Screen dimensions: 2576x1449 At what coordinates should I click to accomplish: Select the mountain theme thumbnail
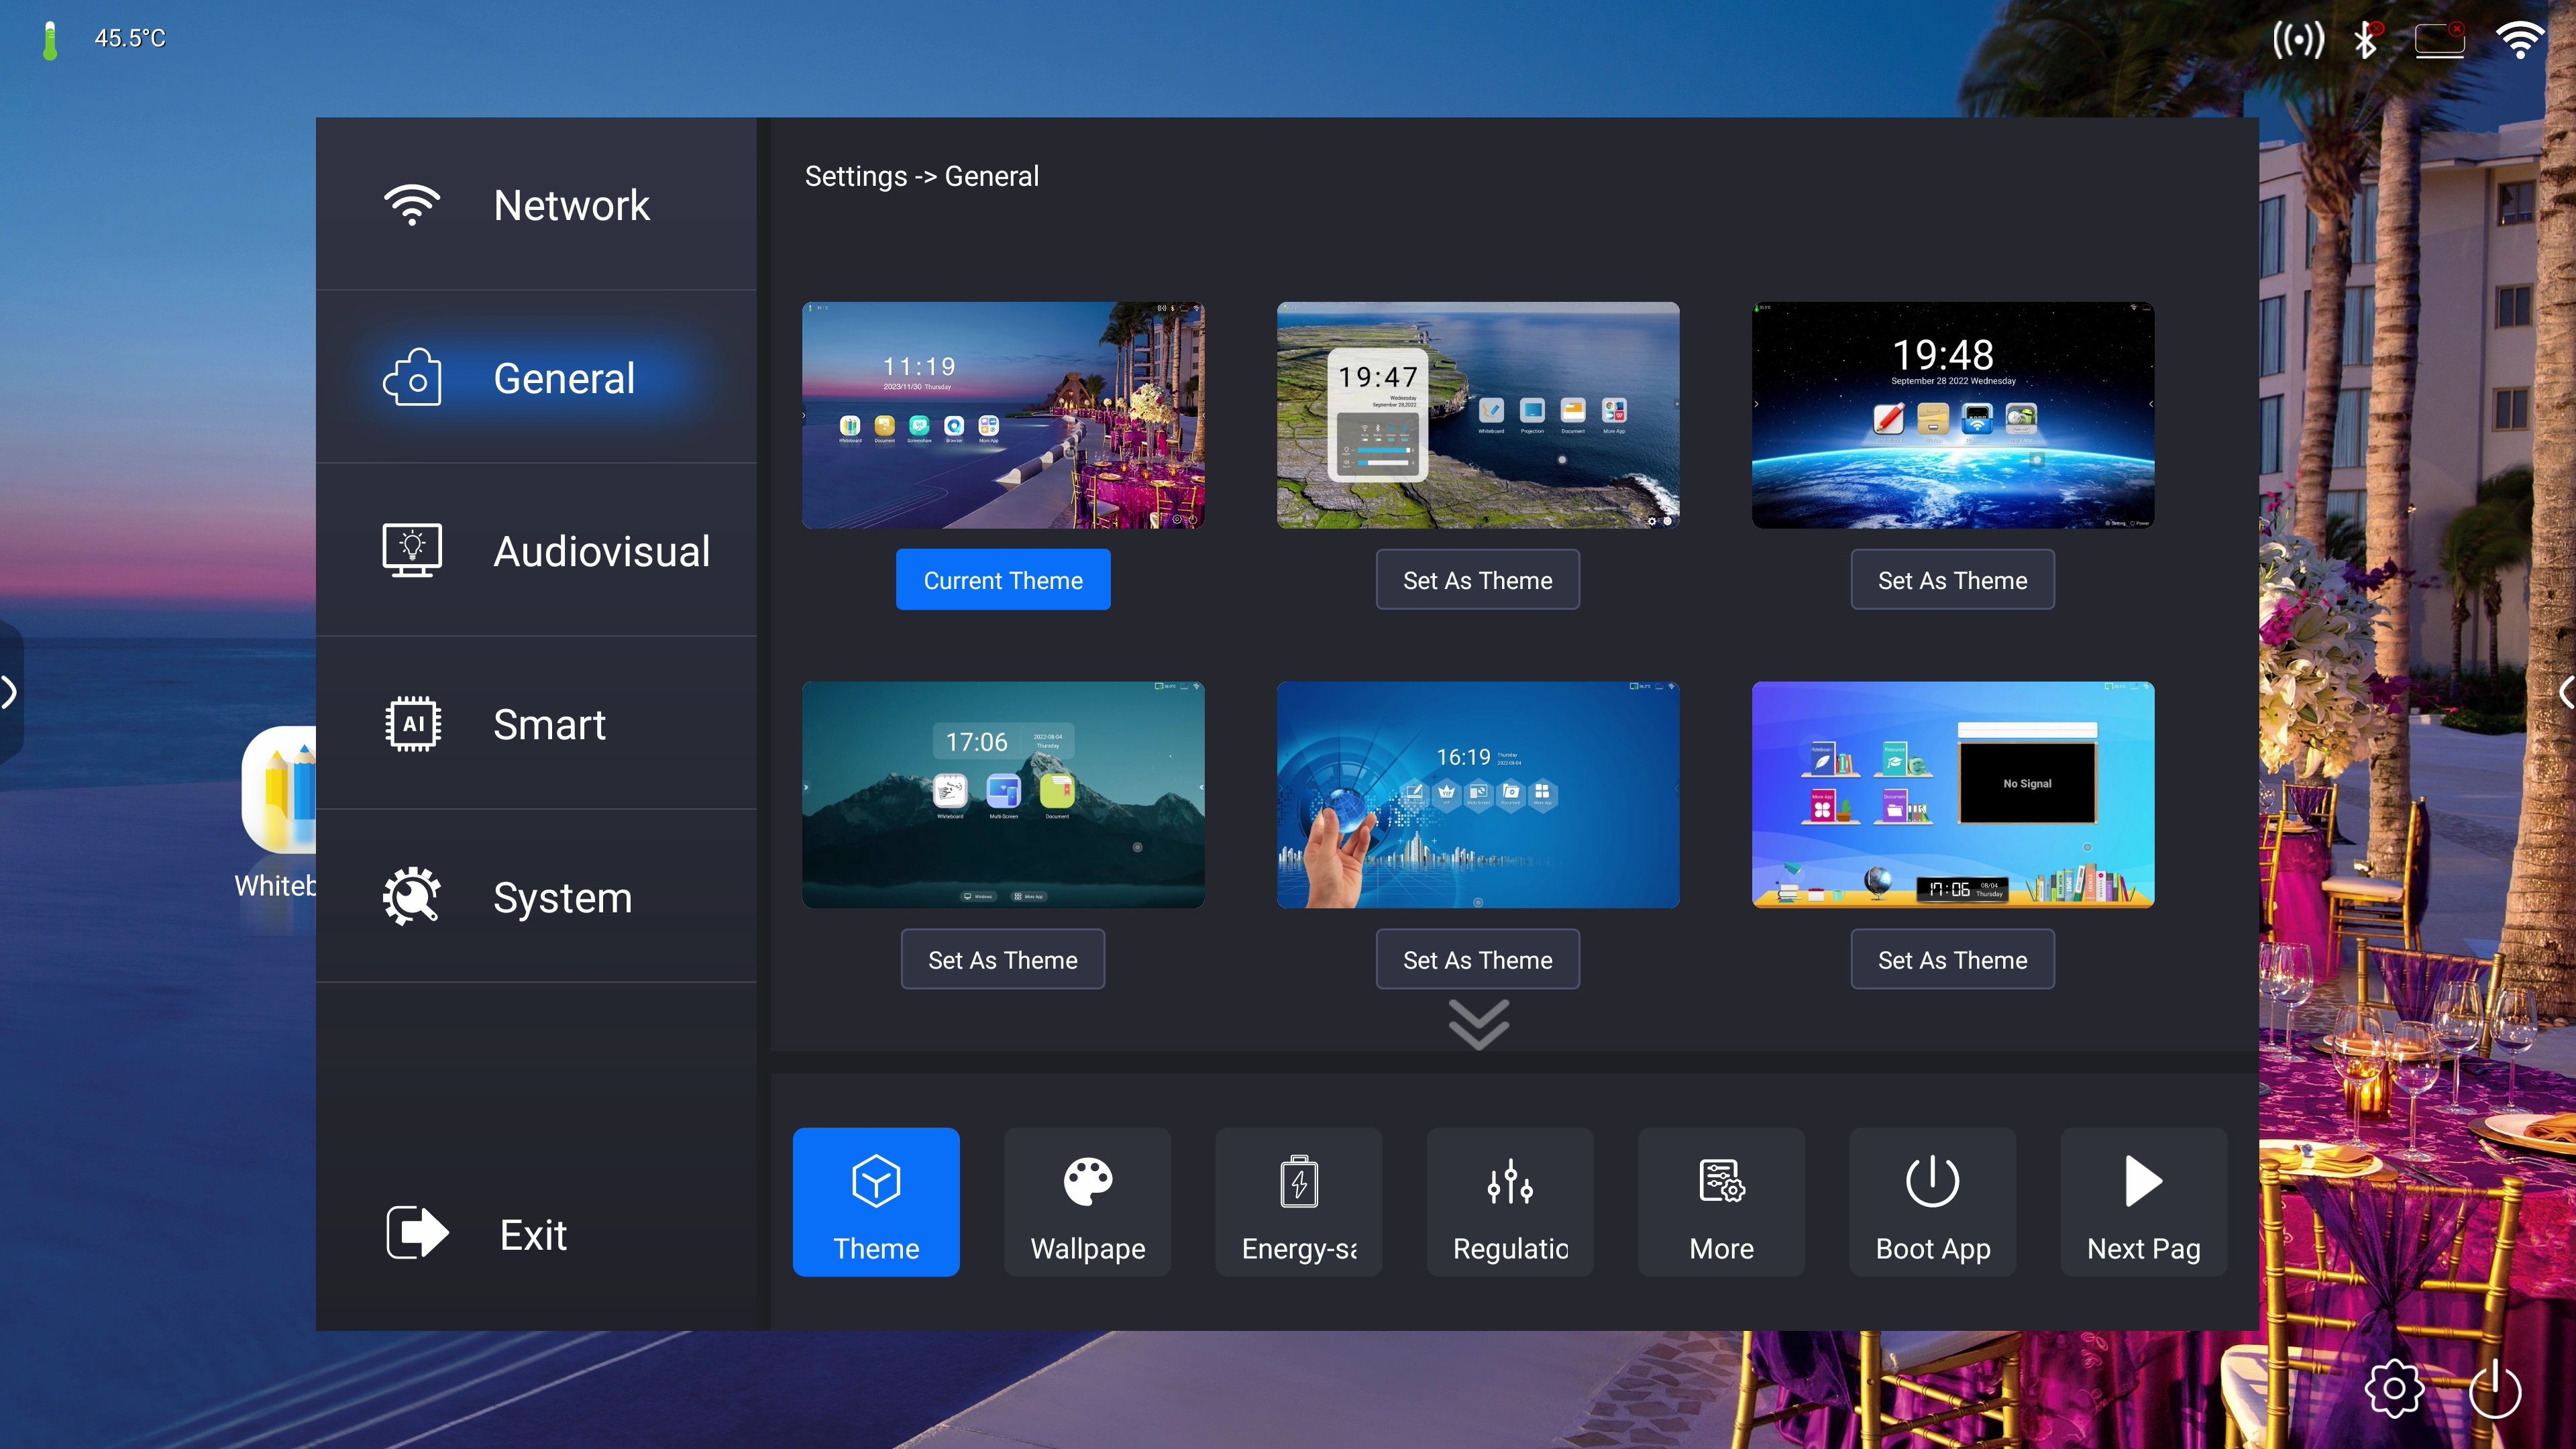click(1003, 795)
